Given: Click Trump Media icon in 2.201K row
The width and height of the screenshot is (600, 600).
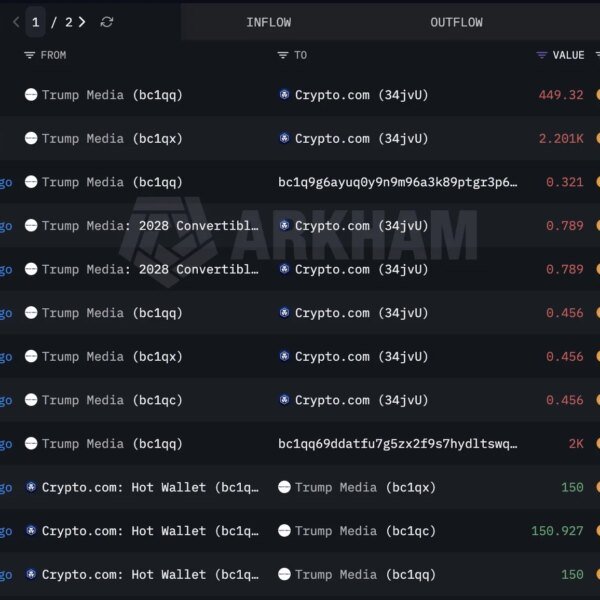Looking at the screenshot, I should (31, 138).
